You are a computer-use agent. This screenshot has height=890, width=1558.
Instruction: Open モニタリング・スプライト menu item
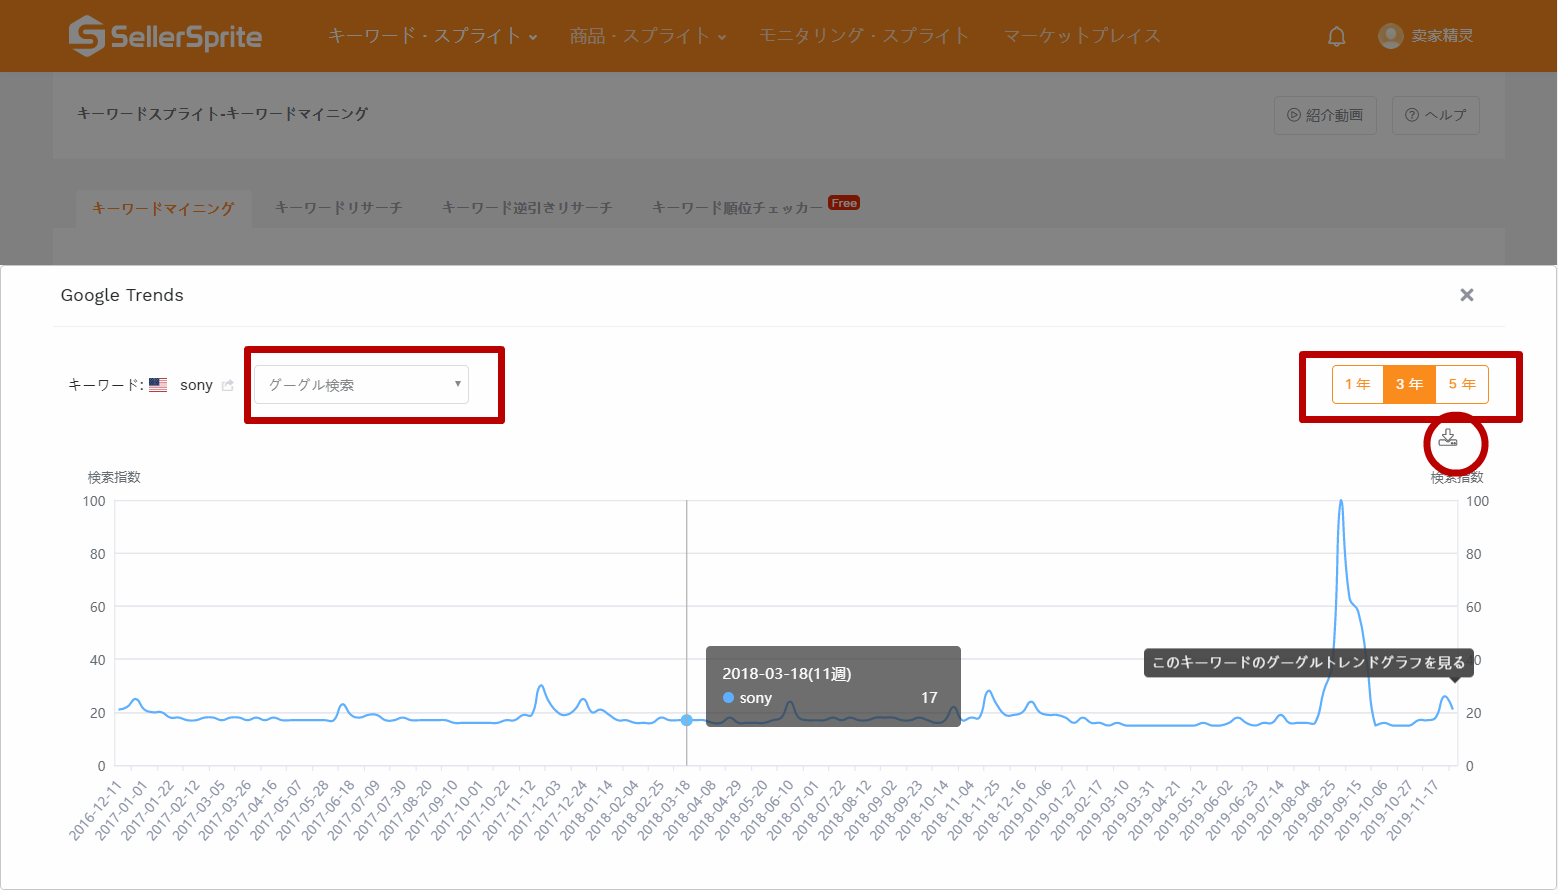point(864,36)
